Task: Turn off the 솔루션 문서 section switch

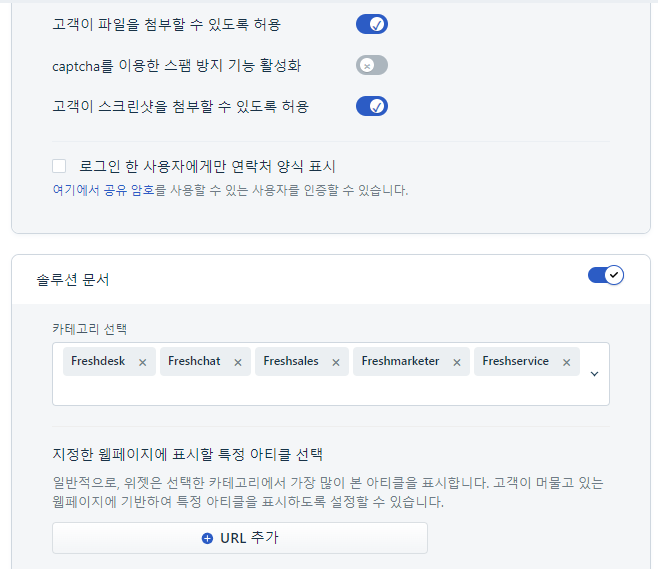Action: (606, 275)
